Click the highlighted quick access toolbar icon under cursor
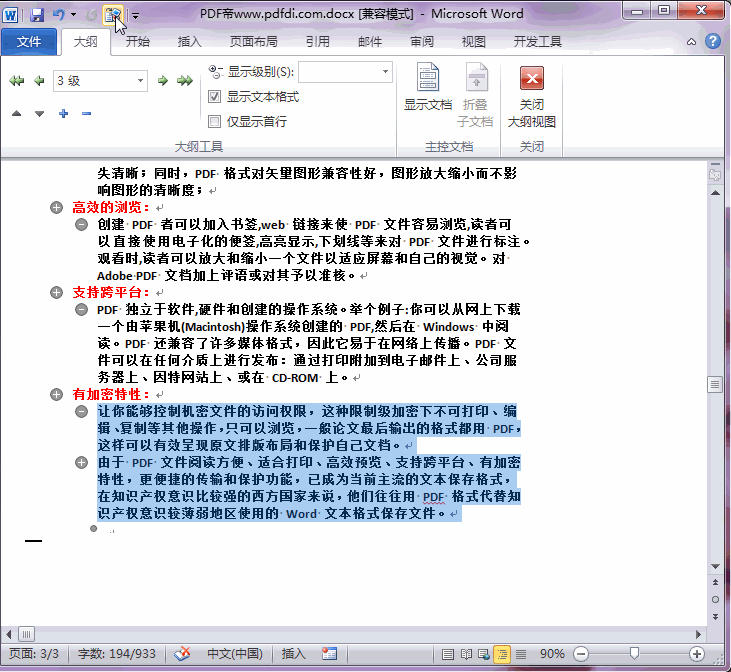The width and height of the screenshot is (731, 672). (112, 15)
